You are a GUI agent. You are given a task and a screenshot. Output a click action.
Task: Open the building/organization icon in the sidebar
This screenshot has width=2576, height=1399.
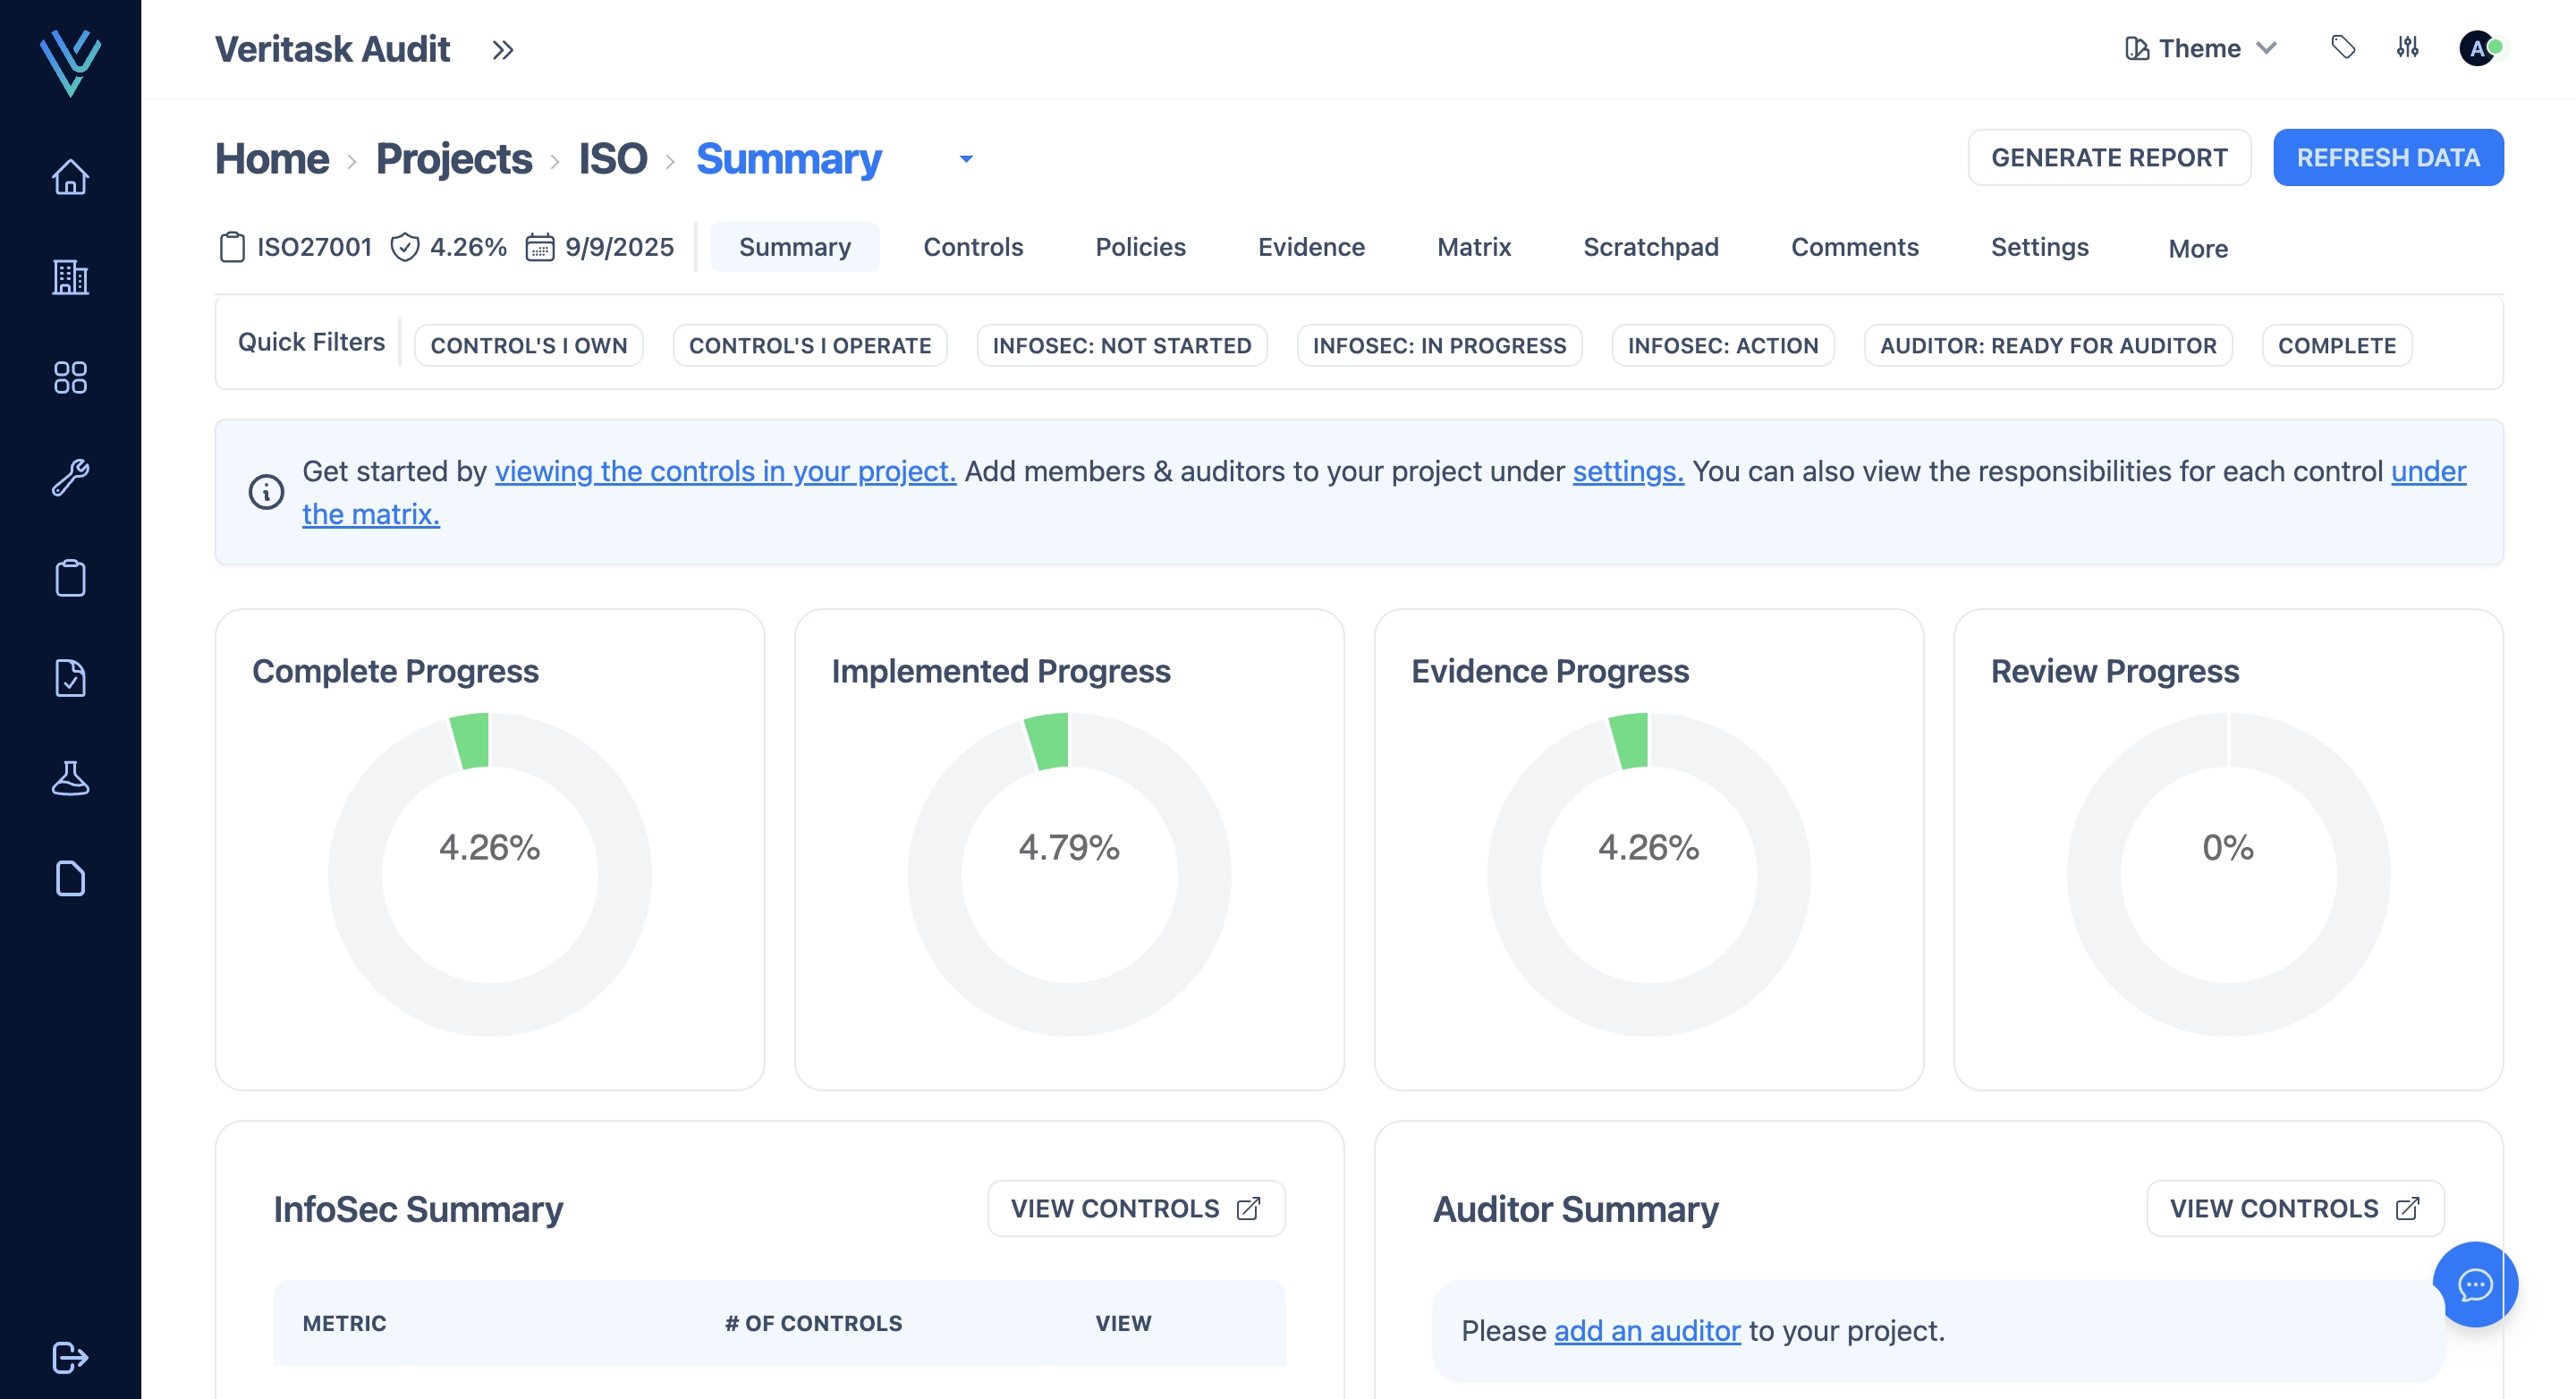(x=70, y=277)
